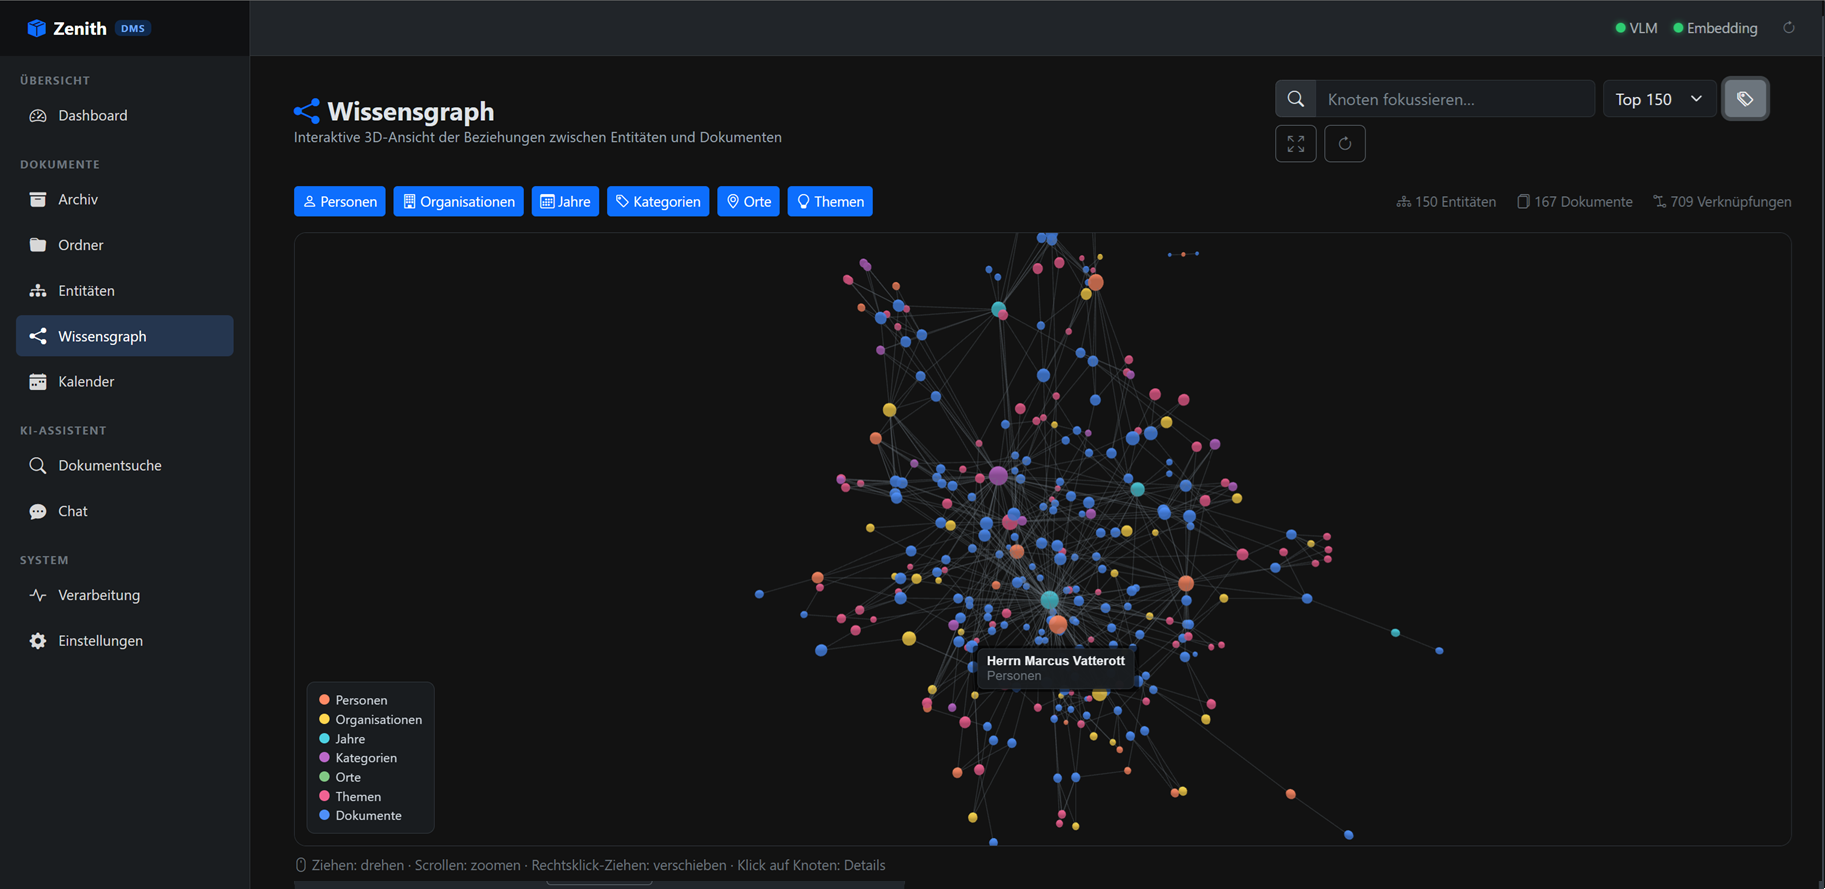Open the Chat assistant page
Screen dimensions: 1825x889
click(x=125, y=512)
